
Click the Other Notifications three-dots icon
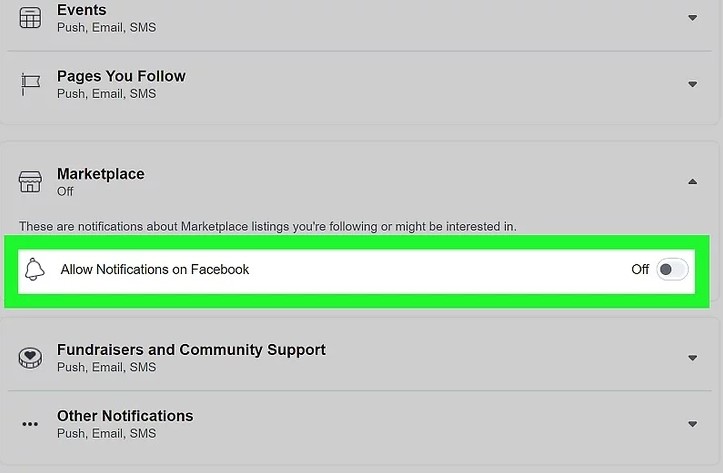(x=30, y=424)
